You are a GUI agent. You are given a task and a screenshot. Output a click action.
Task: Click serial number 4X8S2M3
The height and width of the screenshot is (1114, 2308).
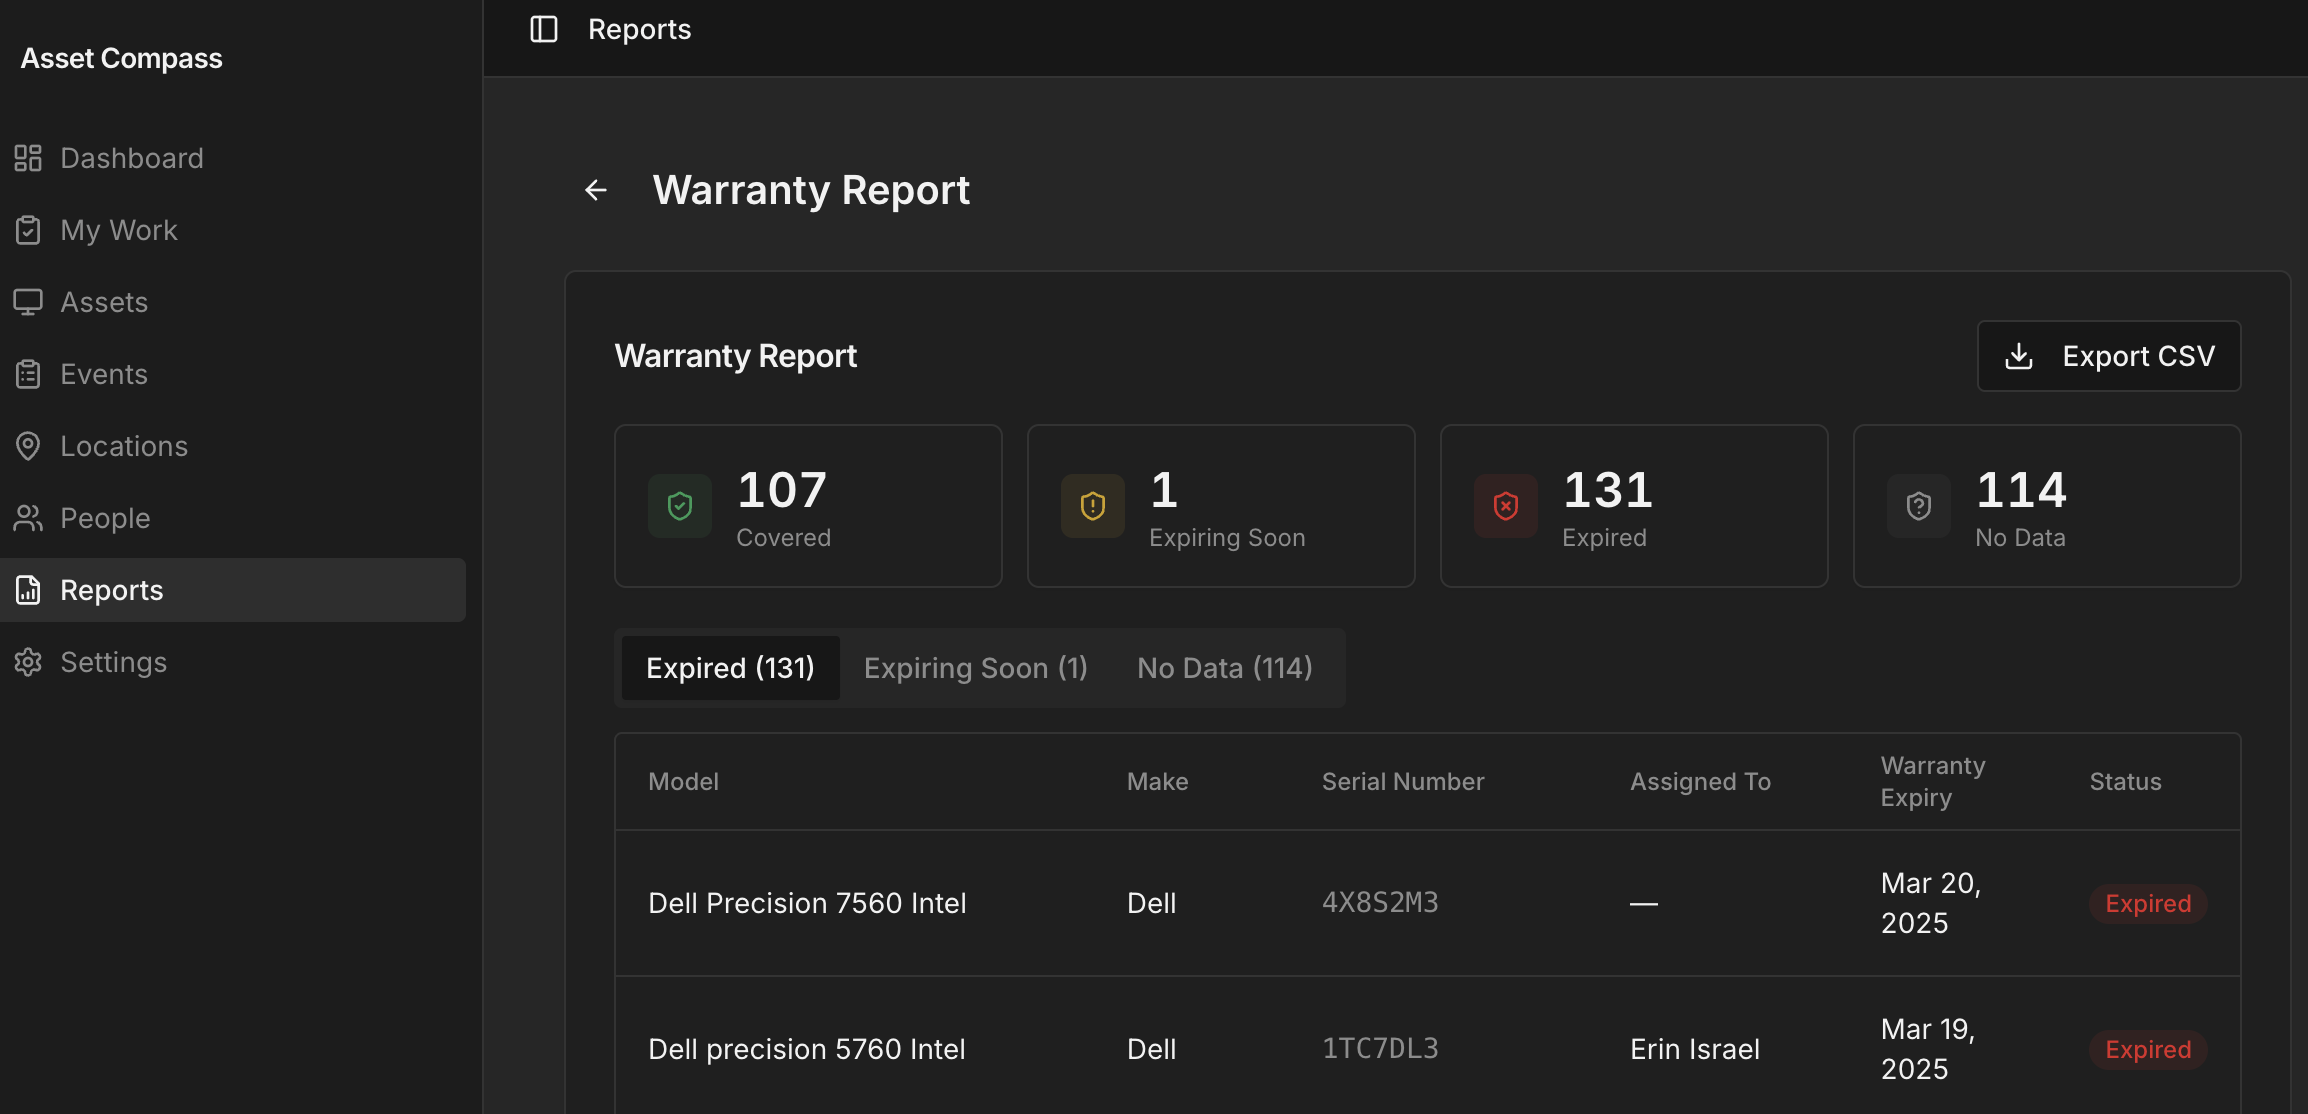[1380, 903]
